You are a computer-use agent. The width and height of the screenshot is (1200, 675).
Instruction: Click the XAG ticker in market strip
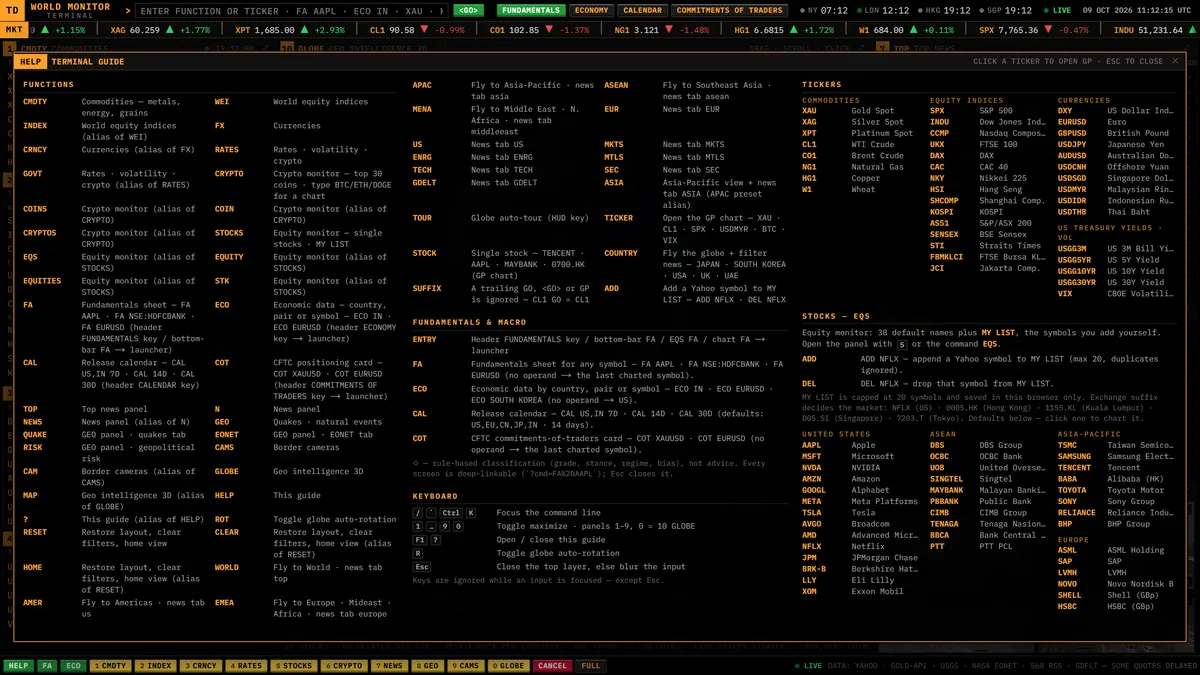[x=160, y=30]
